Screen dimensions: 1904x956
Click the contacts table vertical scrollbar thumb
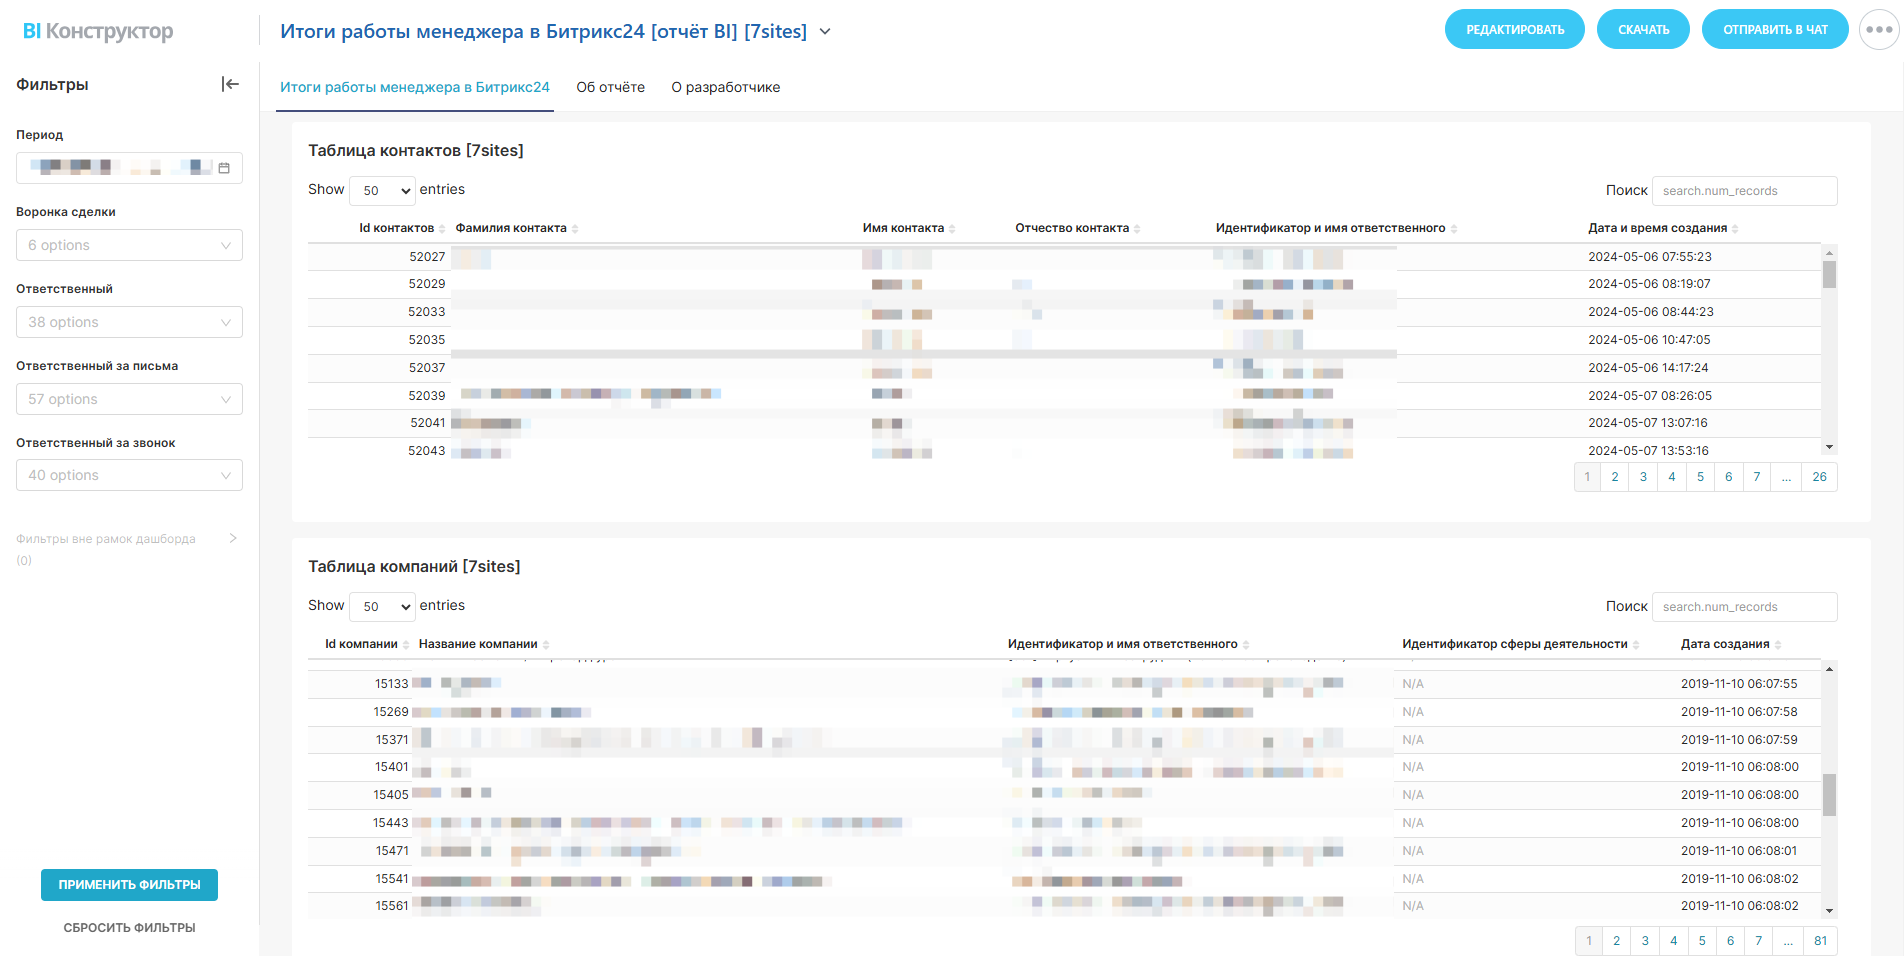tap(1829, 274)
